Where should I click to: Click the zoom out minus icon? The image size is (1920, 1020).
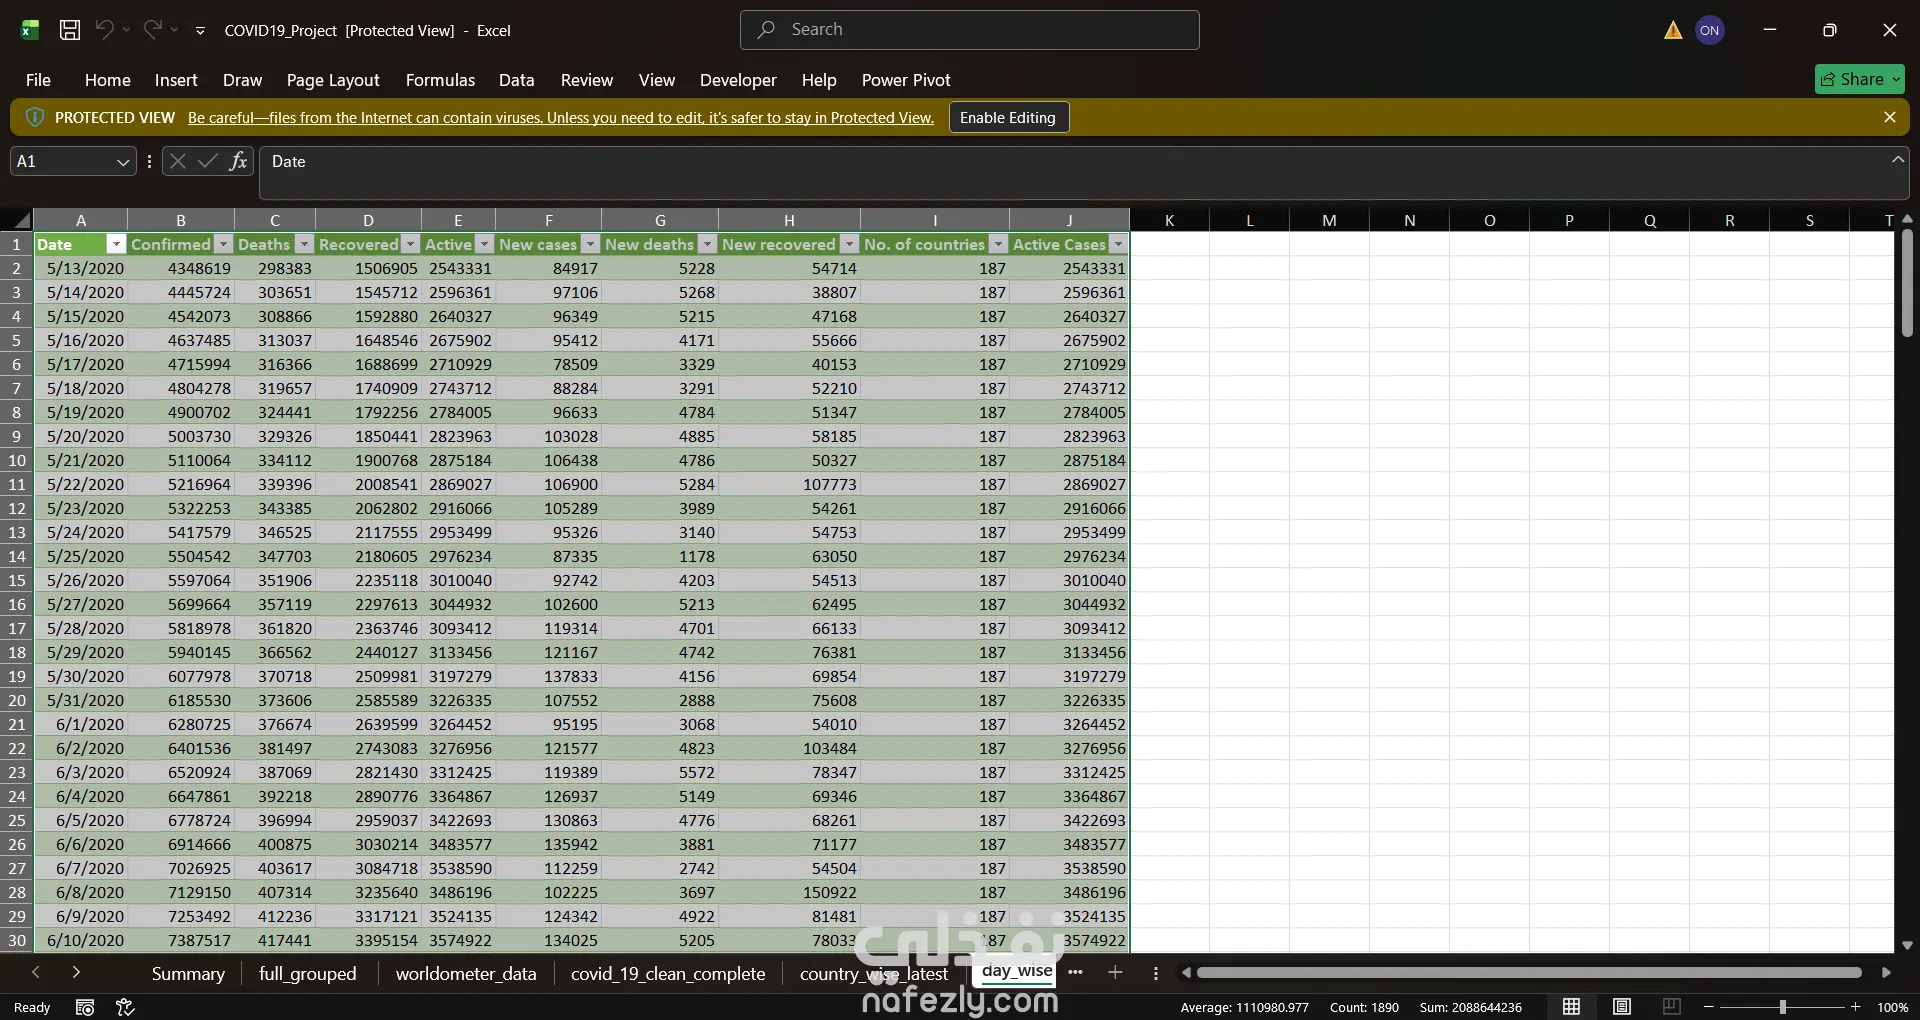1709,1007
